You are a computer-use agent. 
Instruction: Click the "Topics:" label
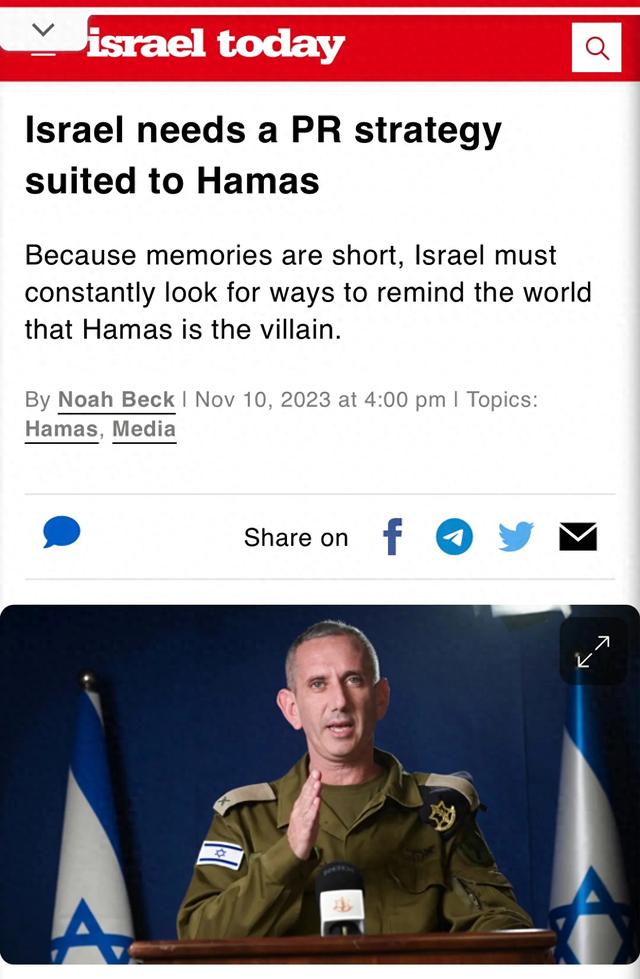pyautogui.click(x=502, y=400)
